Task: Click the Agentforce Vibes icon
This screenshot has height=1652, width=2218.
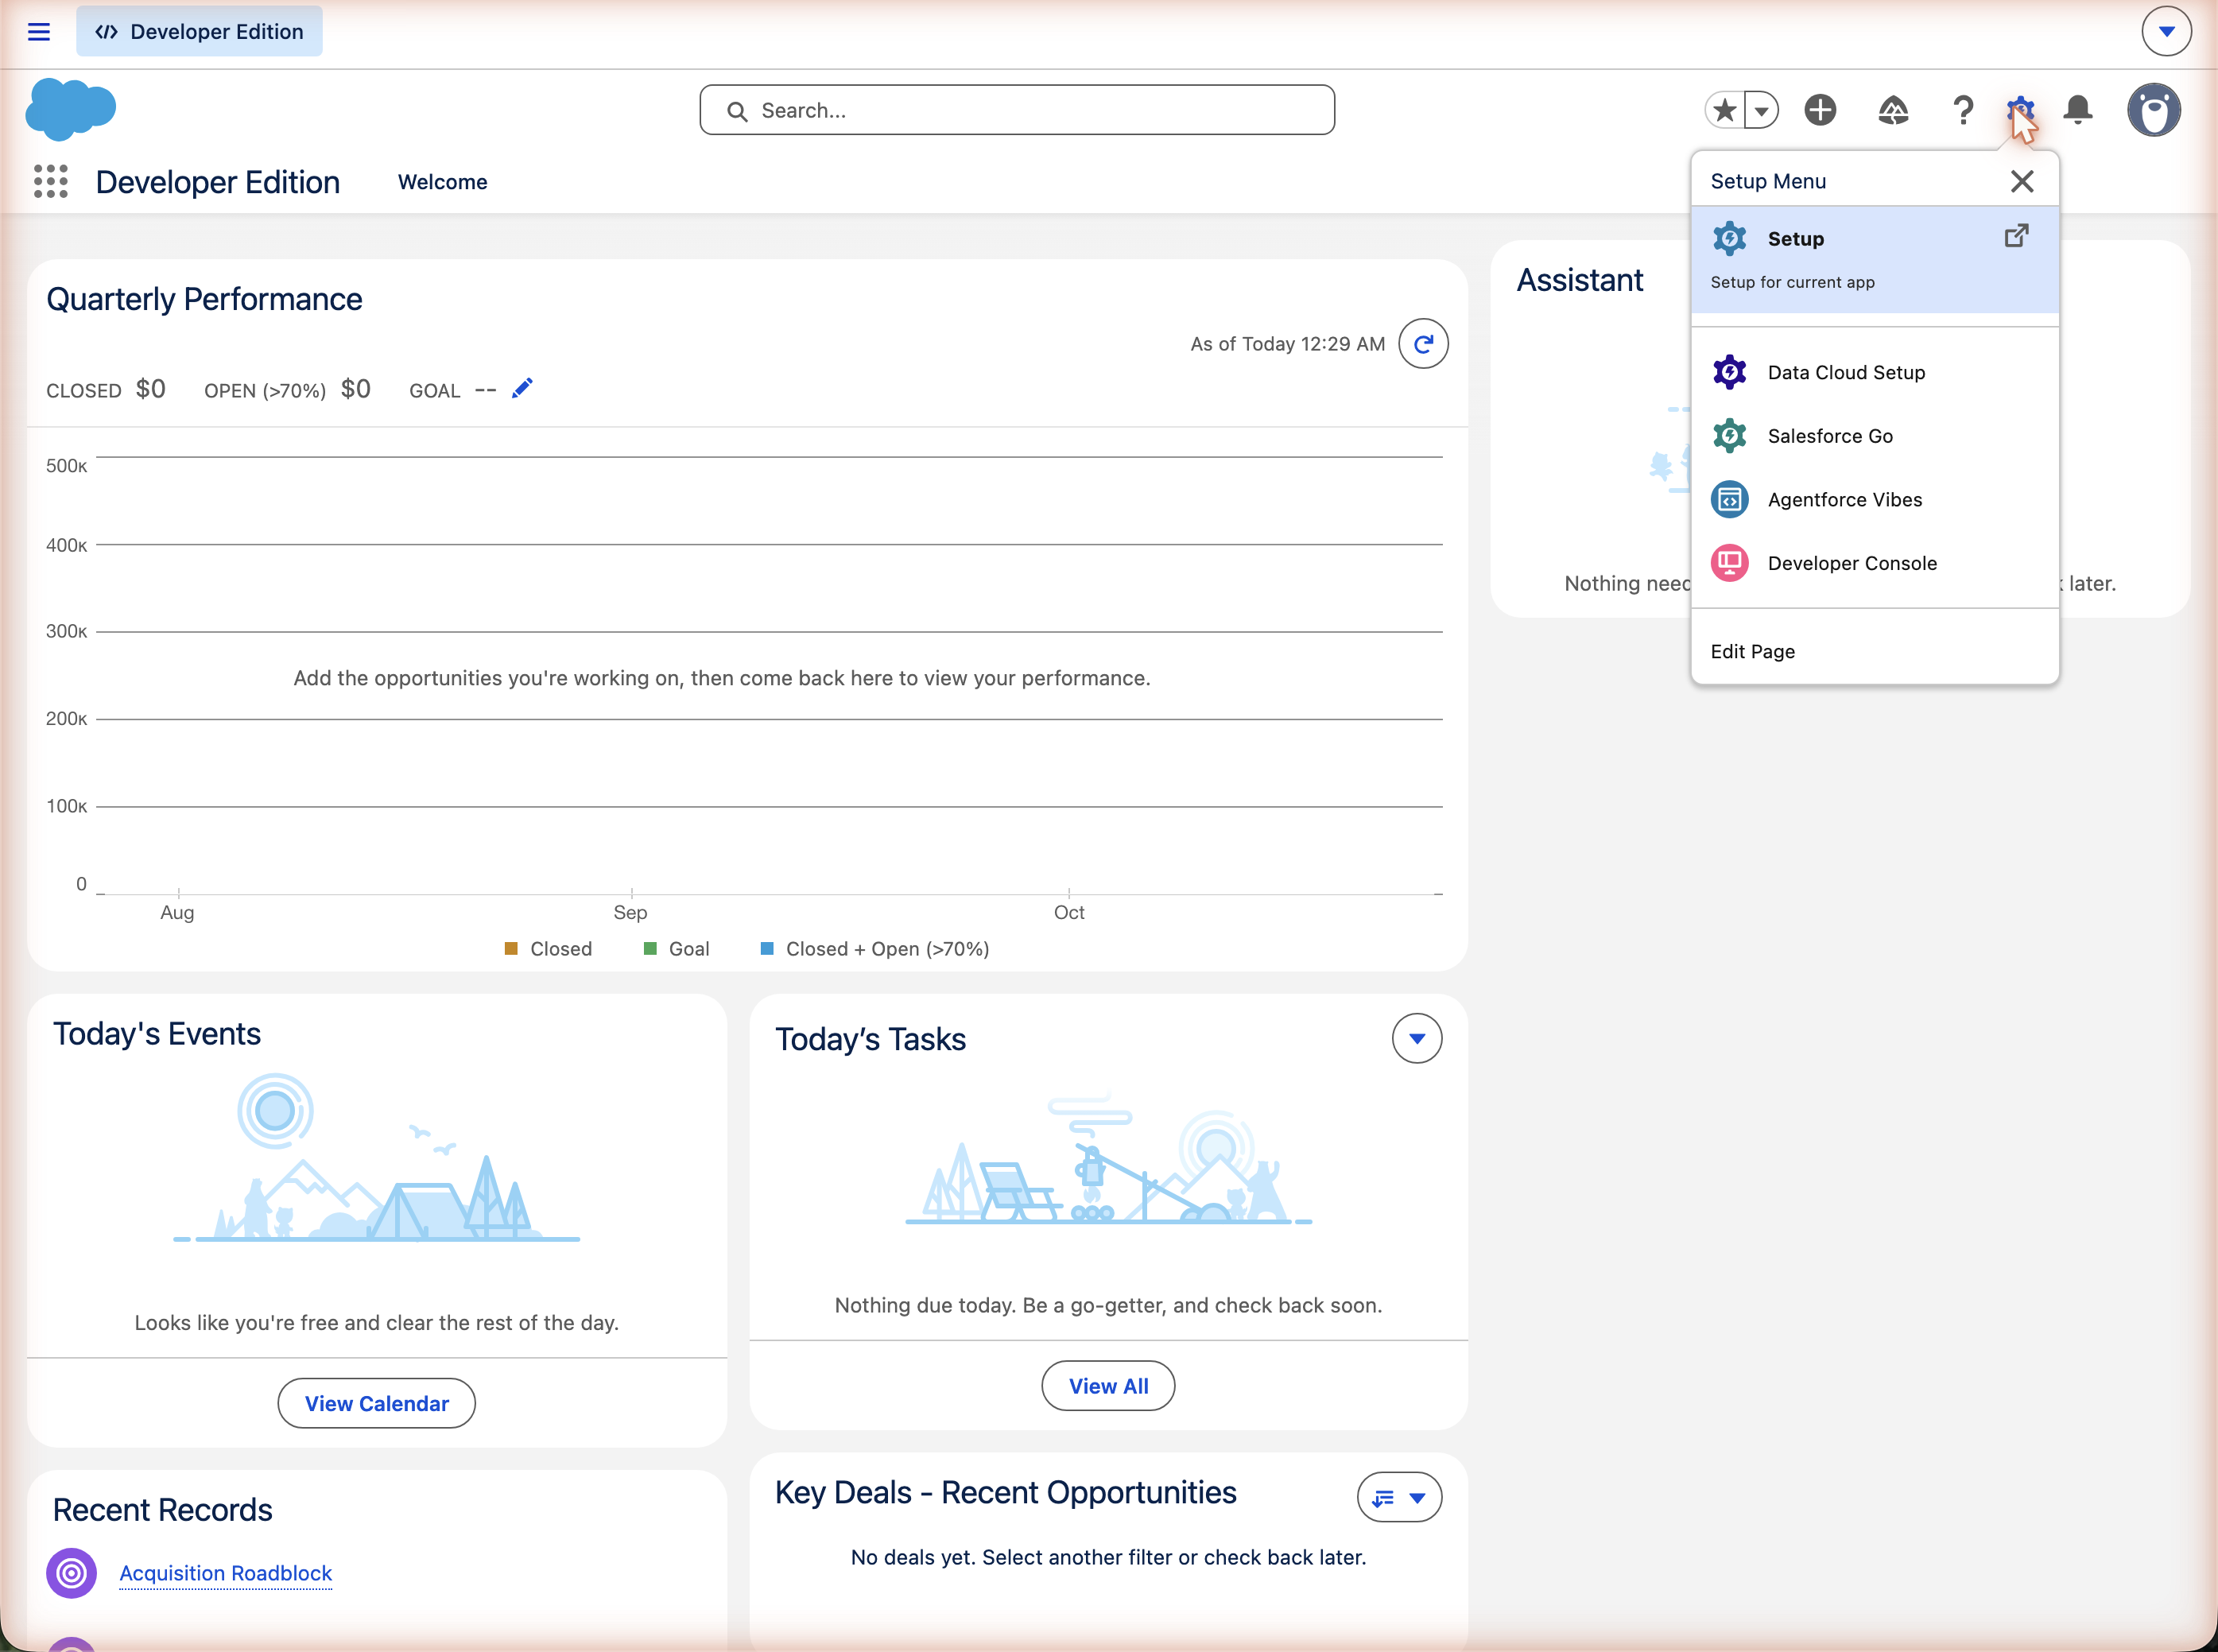Action: point(1729,500)
